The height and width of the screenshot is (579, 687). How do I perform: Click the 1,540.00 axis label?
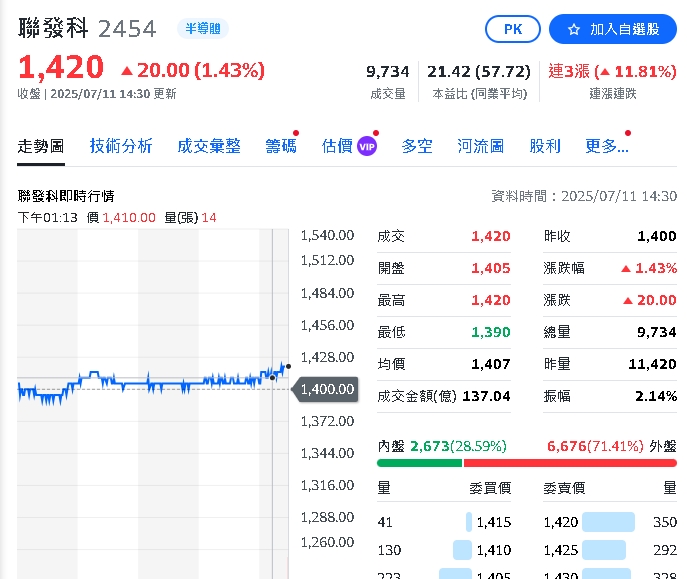pos(327,236)
